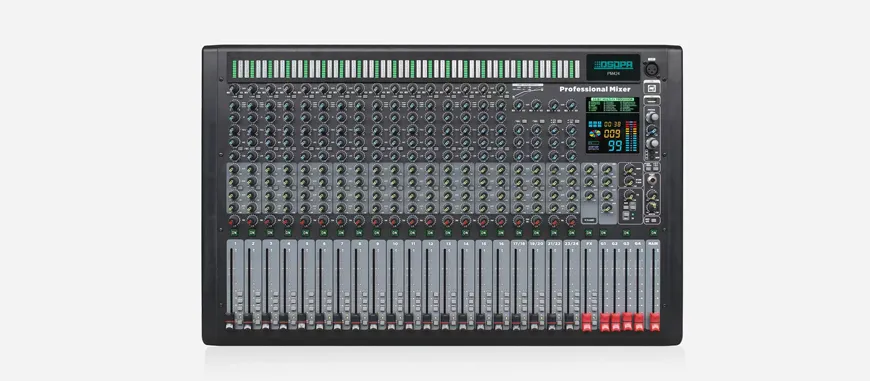870x381 pixels.
Task: Click the 'PM24' model text under the logo
Action: (x=613, y=74)
